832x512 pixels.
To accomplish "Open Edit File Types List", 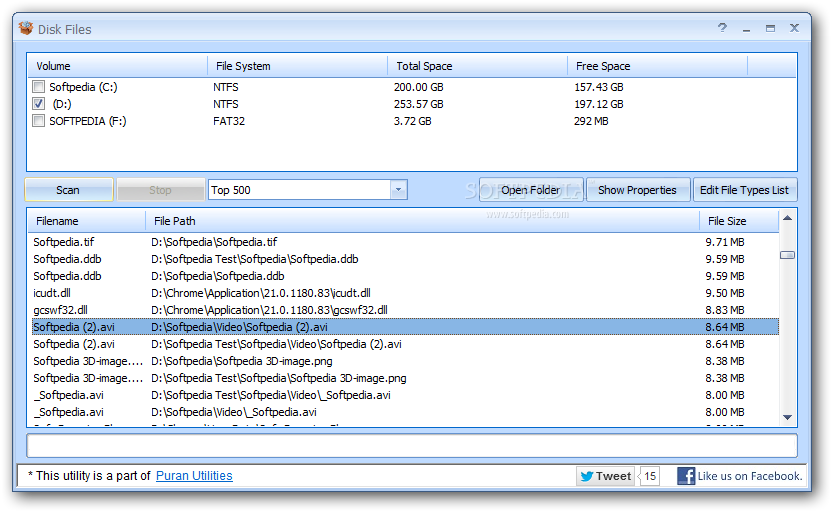I will click(x=744, y=190).
